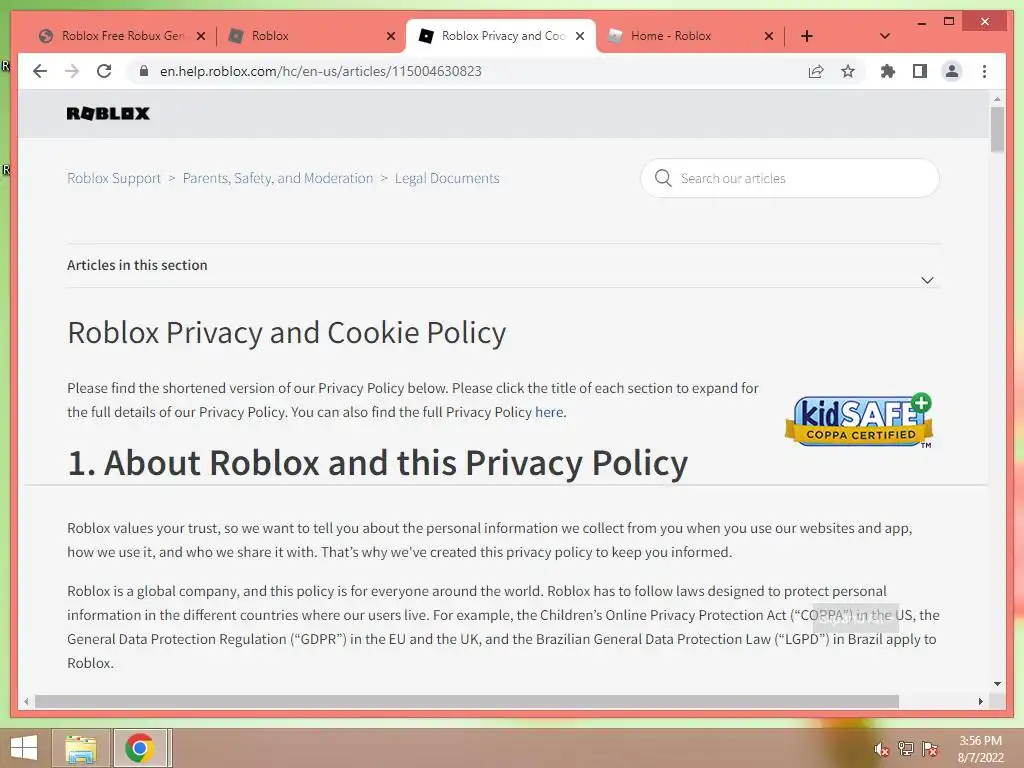This screenshot has width=1024, height=768.
Task: Click the search magnifier icon
Action: click(663, 178)
